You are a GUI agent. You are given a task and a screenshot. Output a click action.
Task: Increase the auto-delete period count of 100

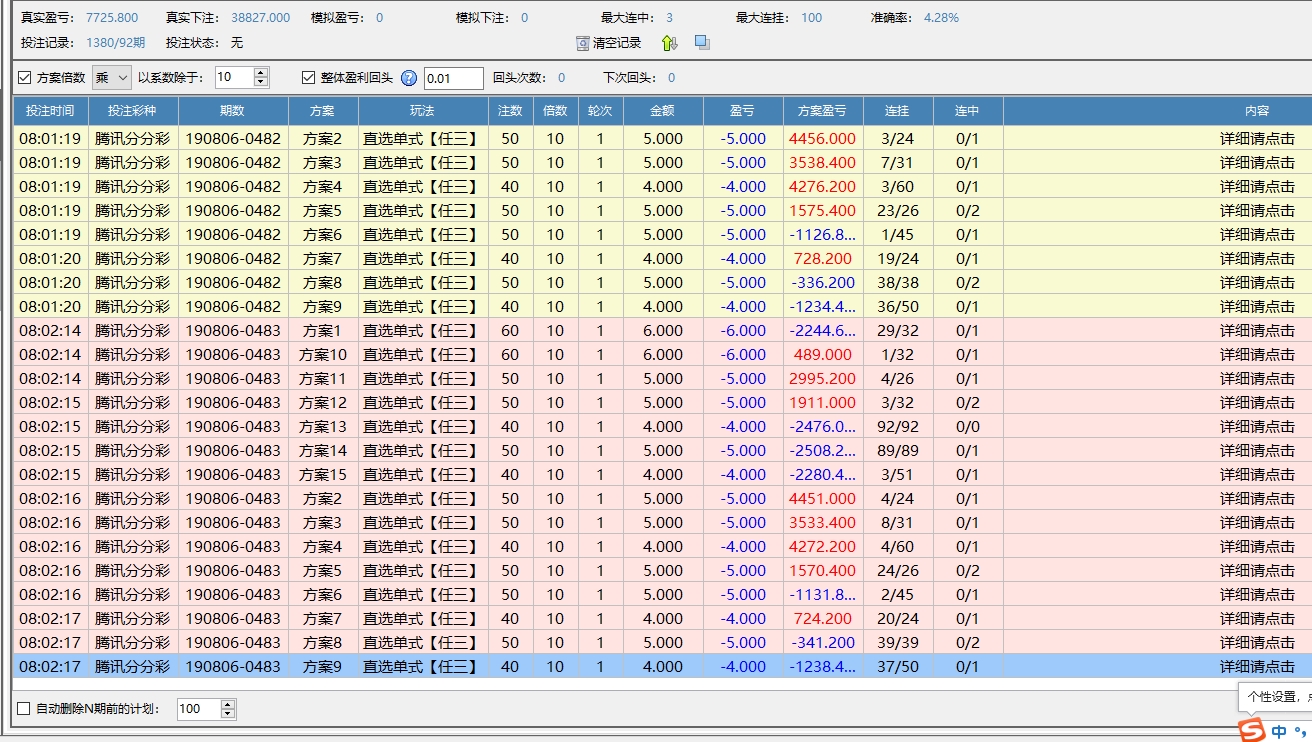pyautogui.click(x=228, y=704)
